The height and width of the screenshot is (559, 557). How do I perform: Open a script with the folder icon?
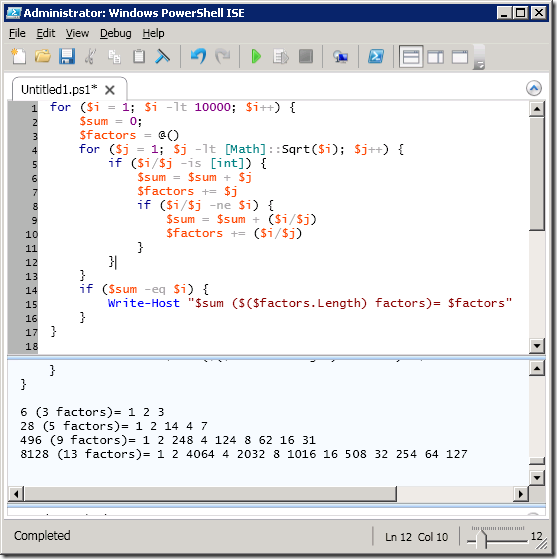pos(43,56)
